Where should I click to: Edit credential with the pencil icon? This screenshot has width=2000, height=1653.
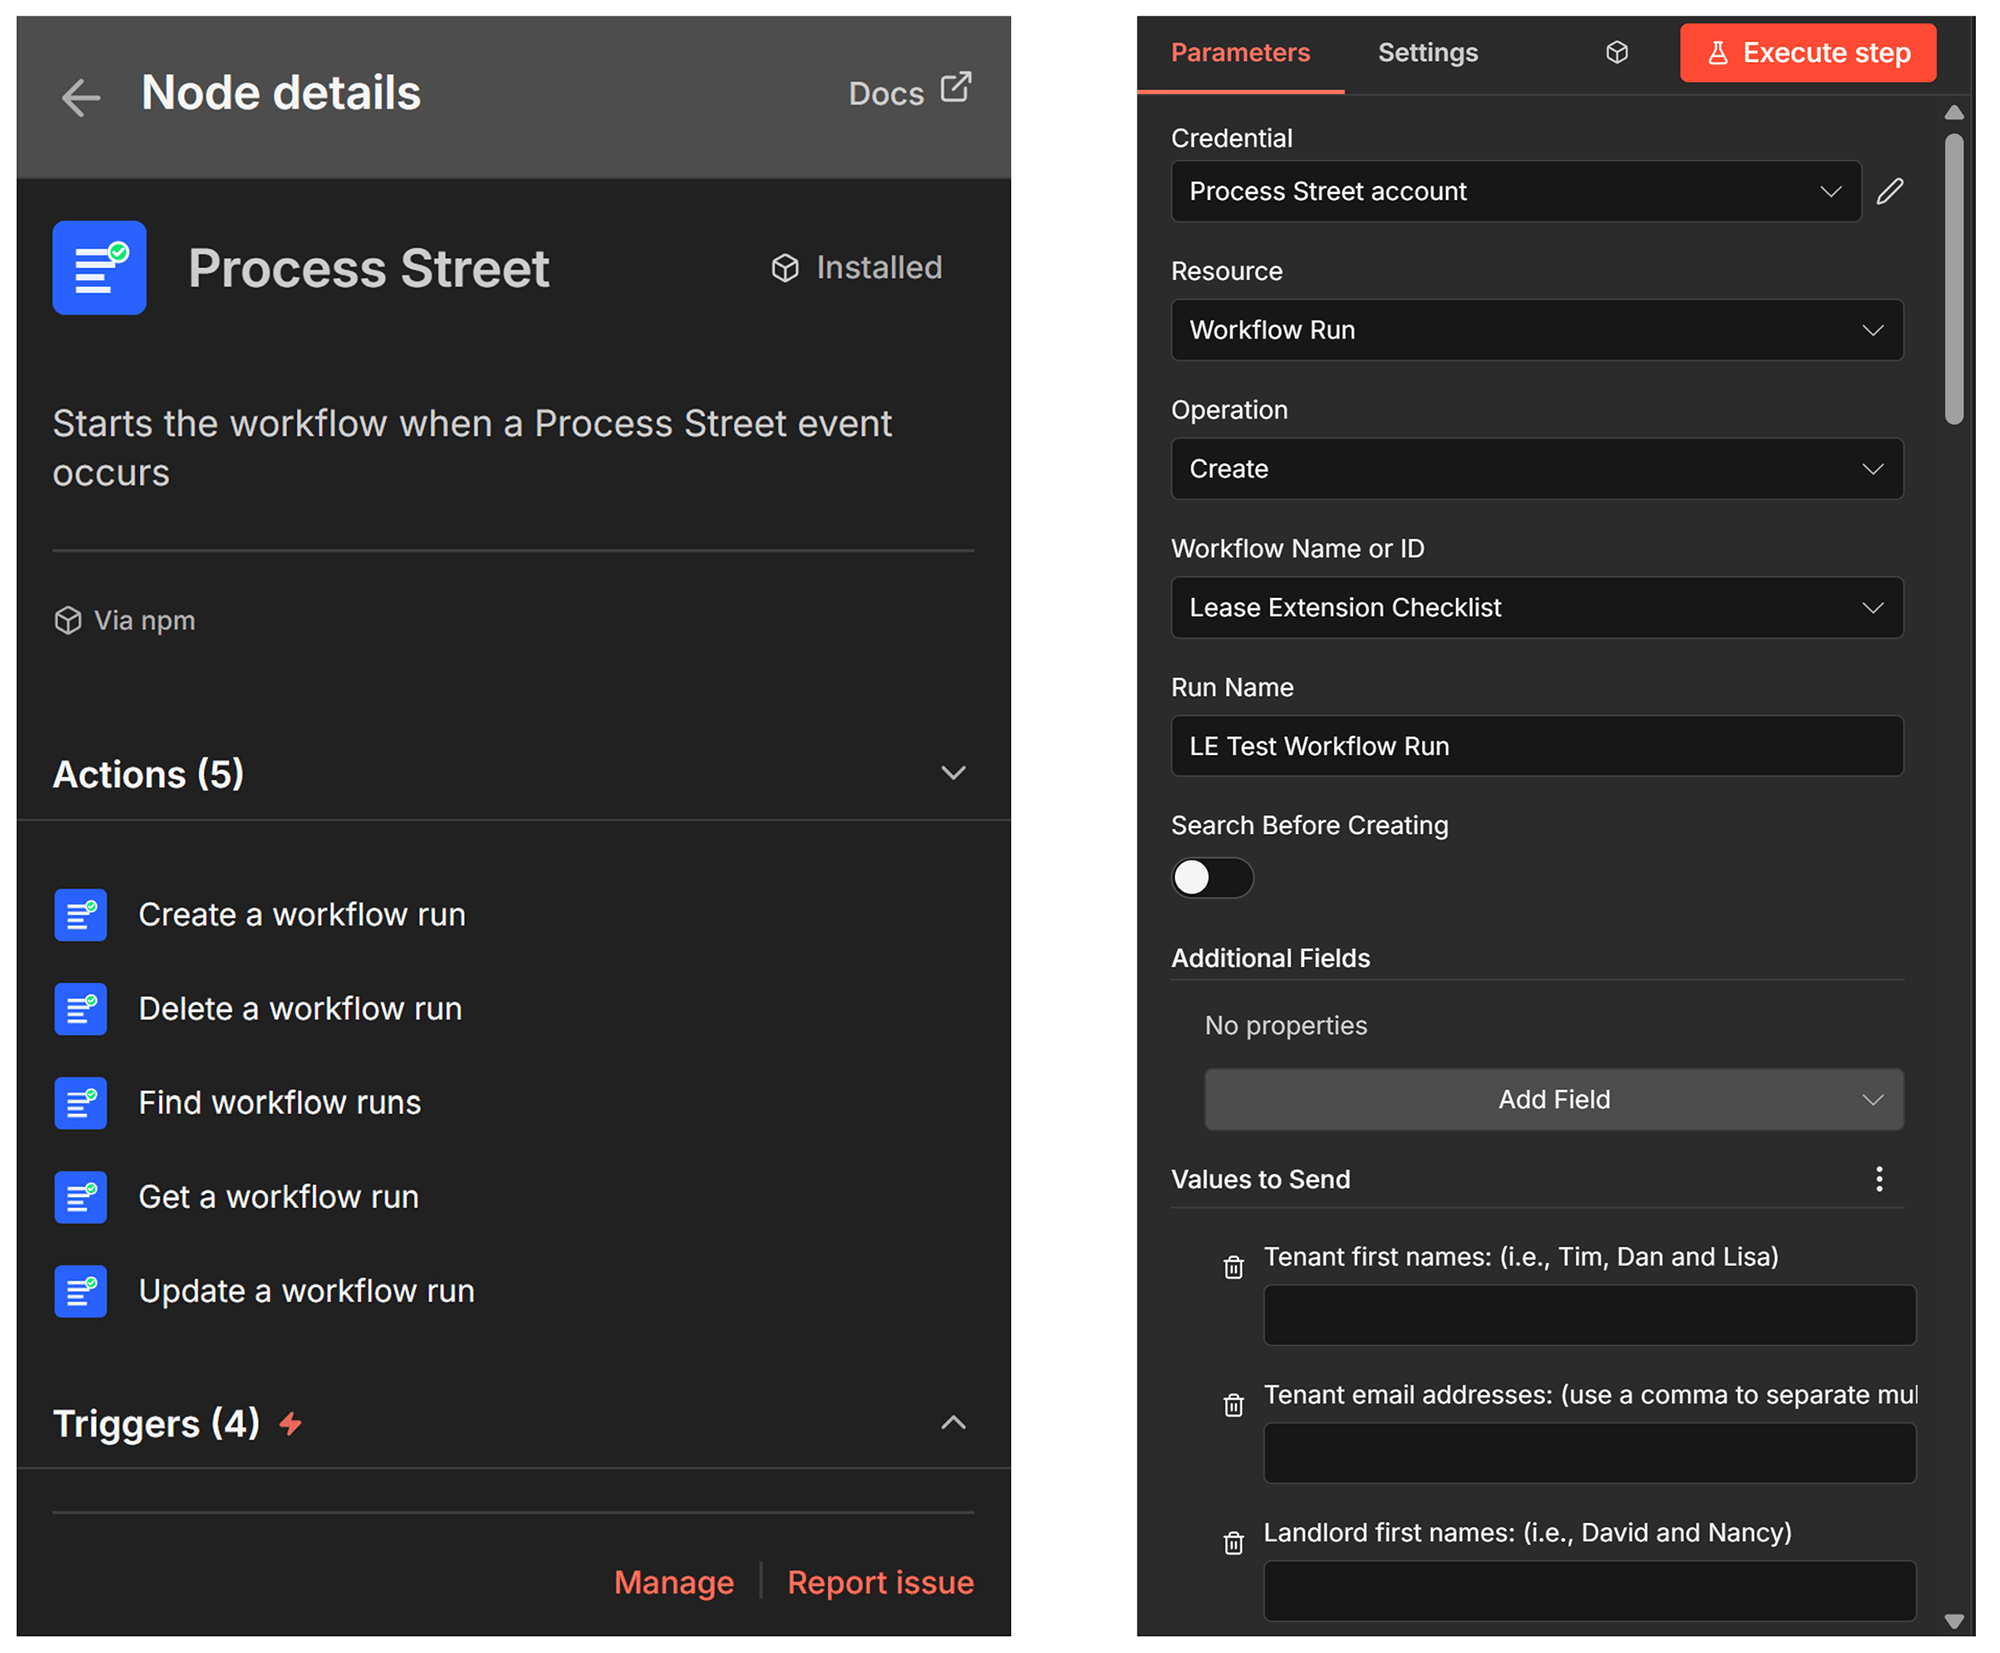pyautogui.click(x=1890, y=191)
